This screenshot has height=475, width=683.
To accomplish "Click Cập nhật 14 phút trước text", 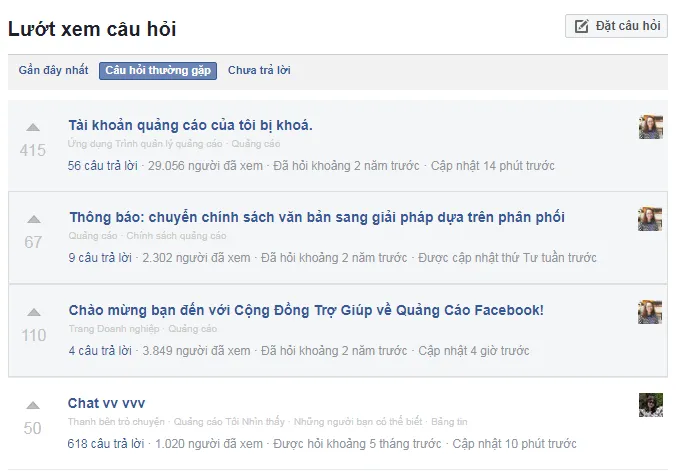I will [x=493, y=166].
